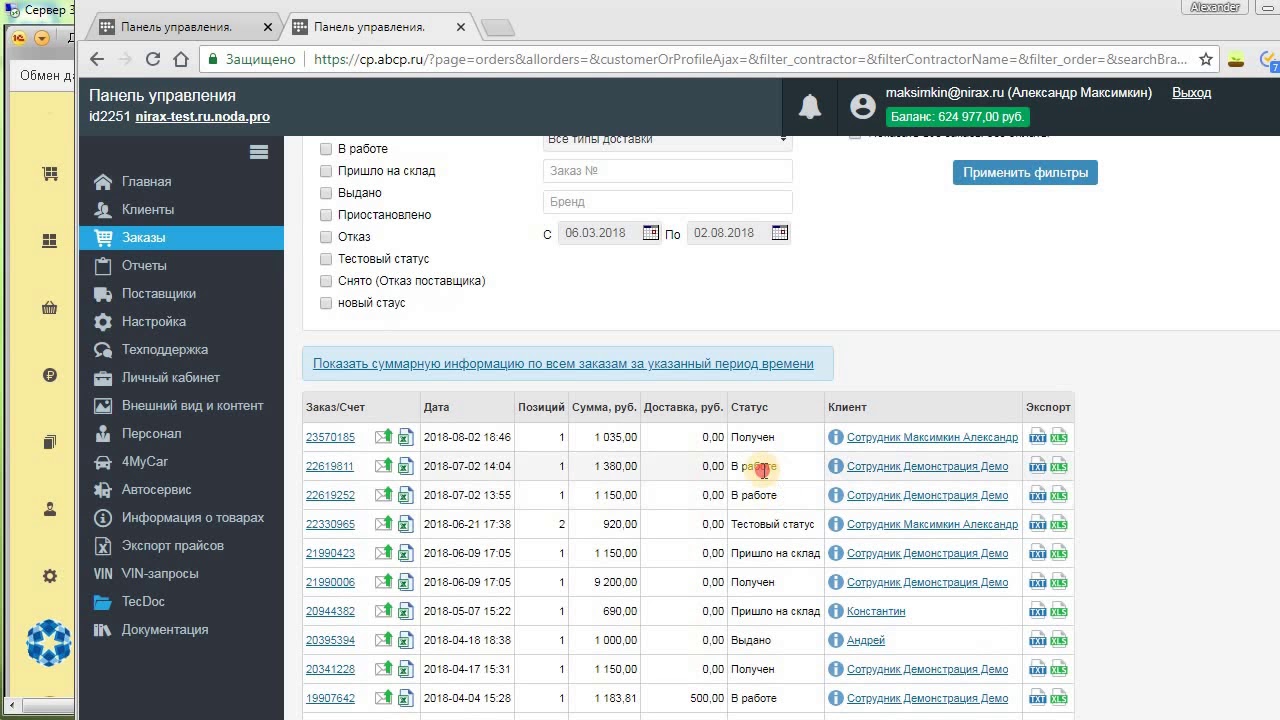Click the notification bell icon
Screen dimensions: 1280x720
(x=810, y=107)
